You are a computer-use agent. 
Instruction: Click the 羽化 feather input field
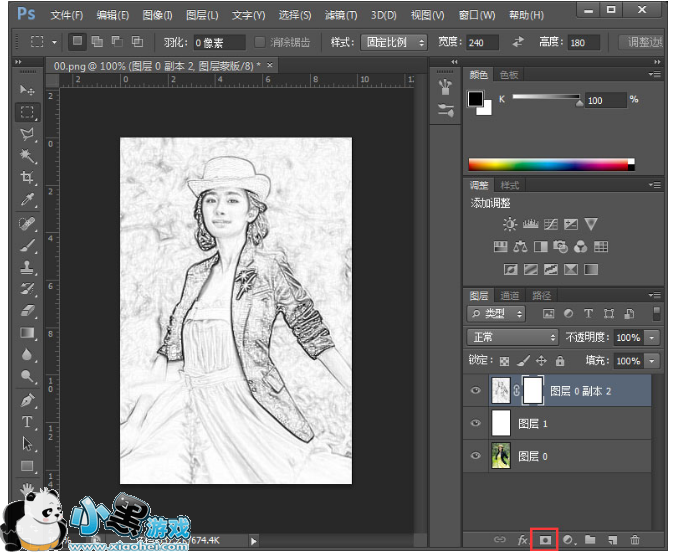coord(219,43)
